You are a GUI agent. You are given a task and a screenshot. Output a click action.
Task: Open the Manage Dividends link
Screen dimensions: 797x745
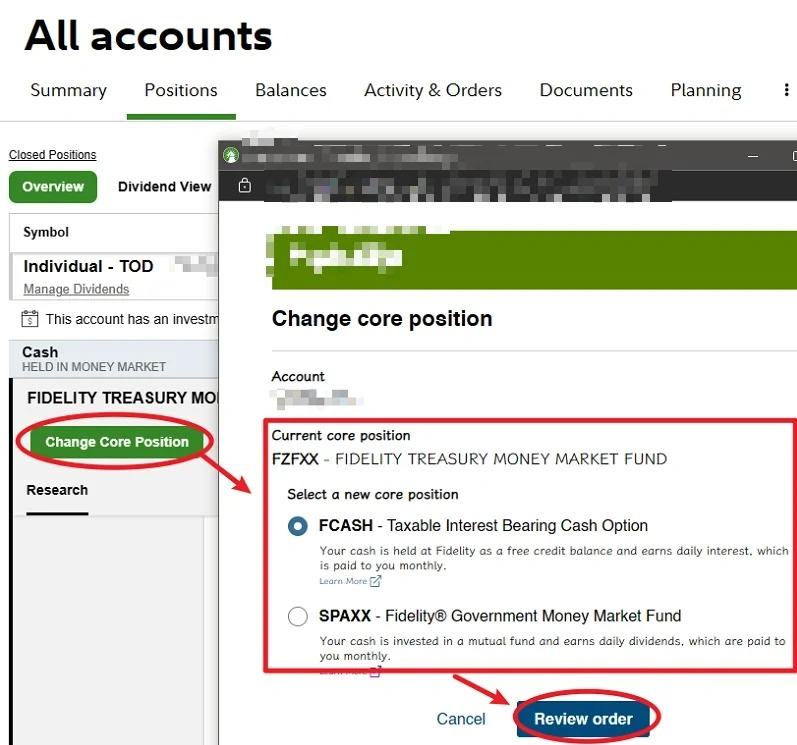[x=76, y=289]
